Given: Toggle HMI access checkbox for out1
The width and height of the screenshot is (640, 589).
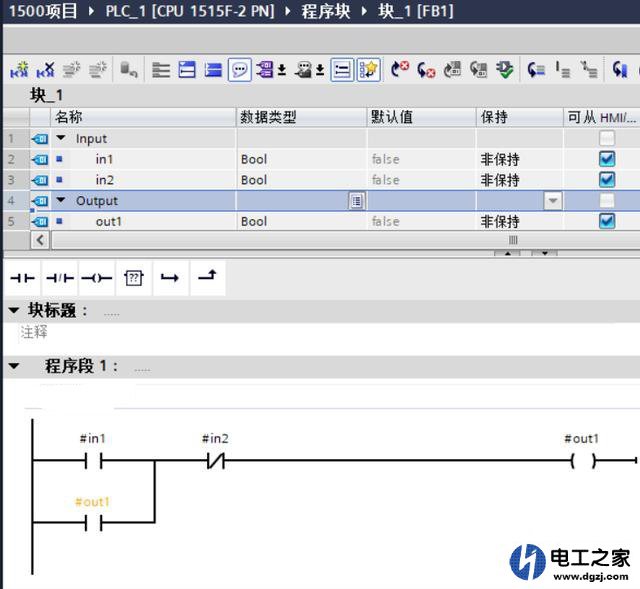Looking at the screenshot, I should [607, 221].
